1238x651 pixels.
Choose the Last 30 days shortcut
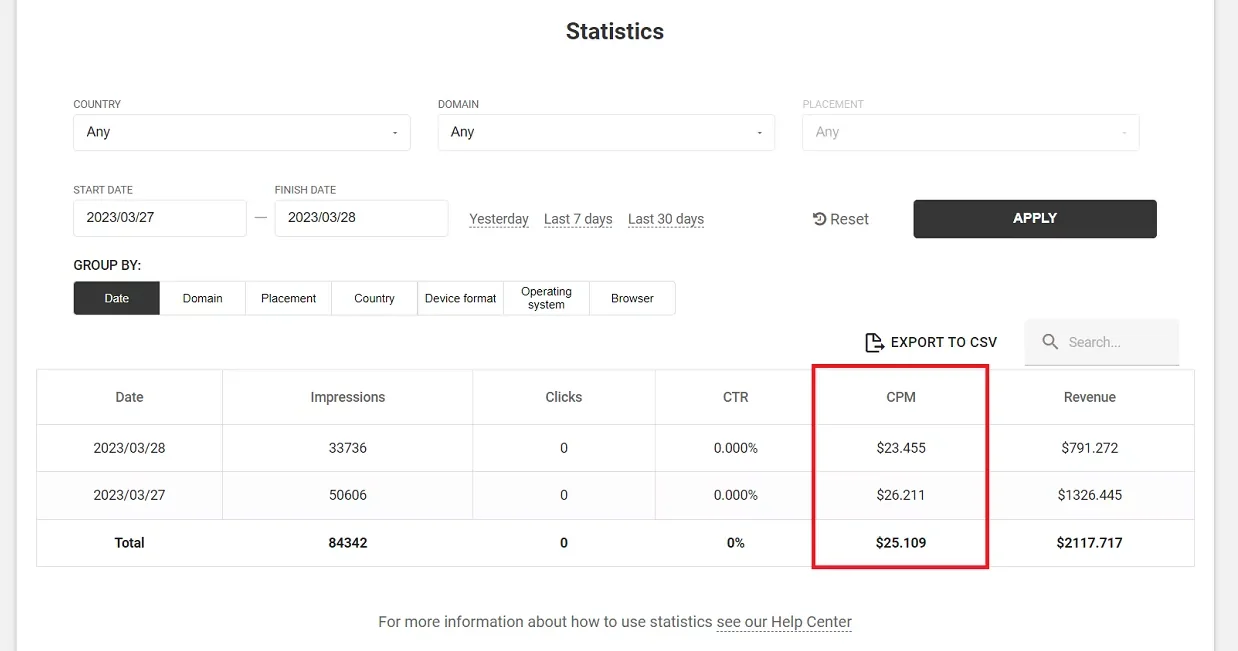666,219
